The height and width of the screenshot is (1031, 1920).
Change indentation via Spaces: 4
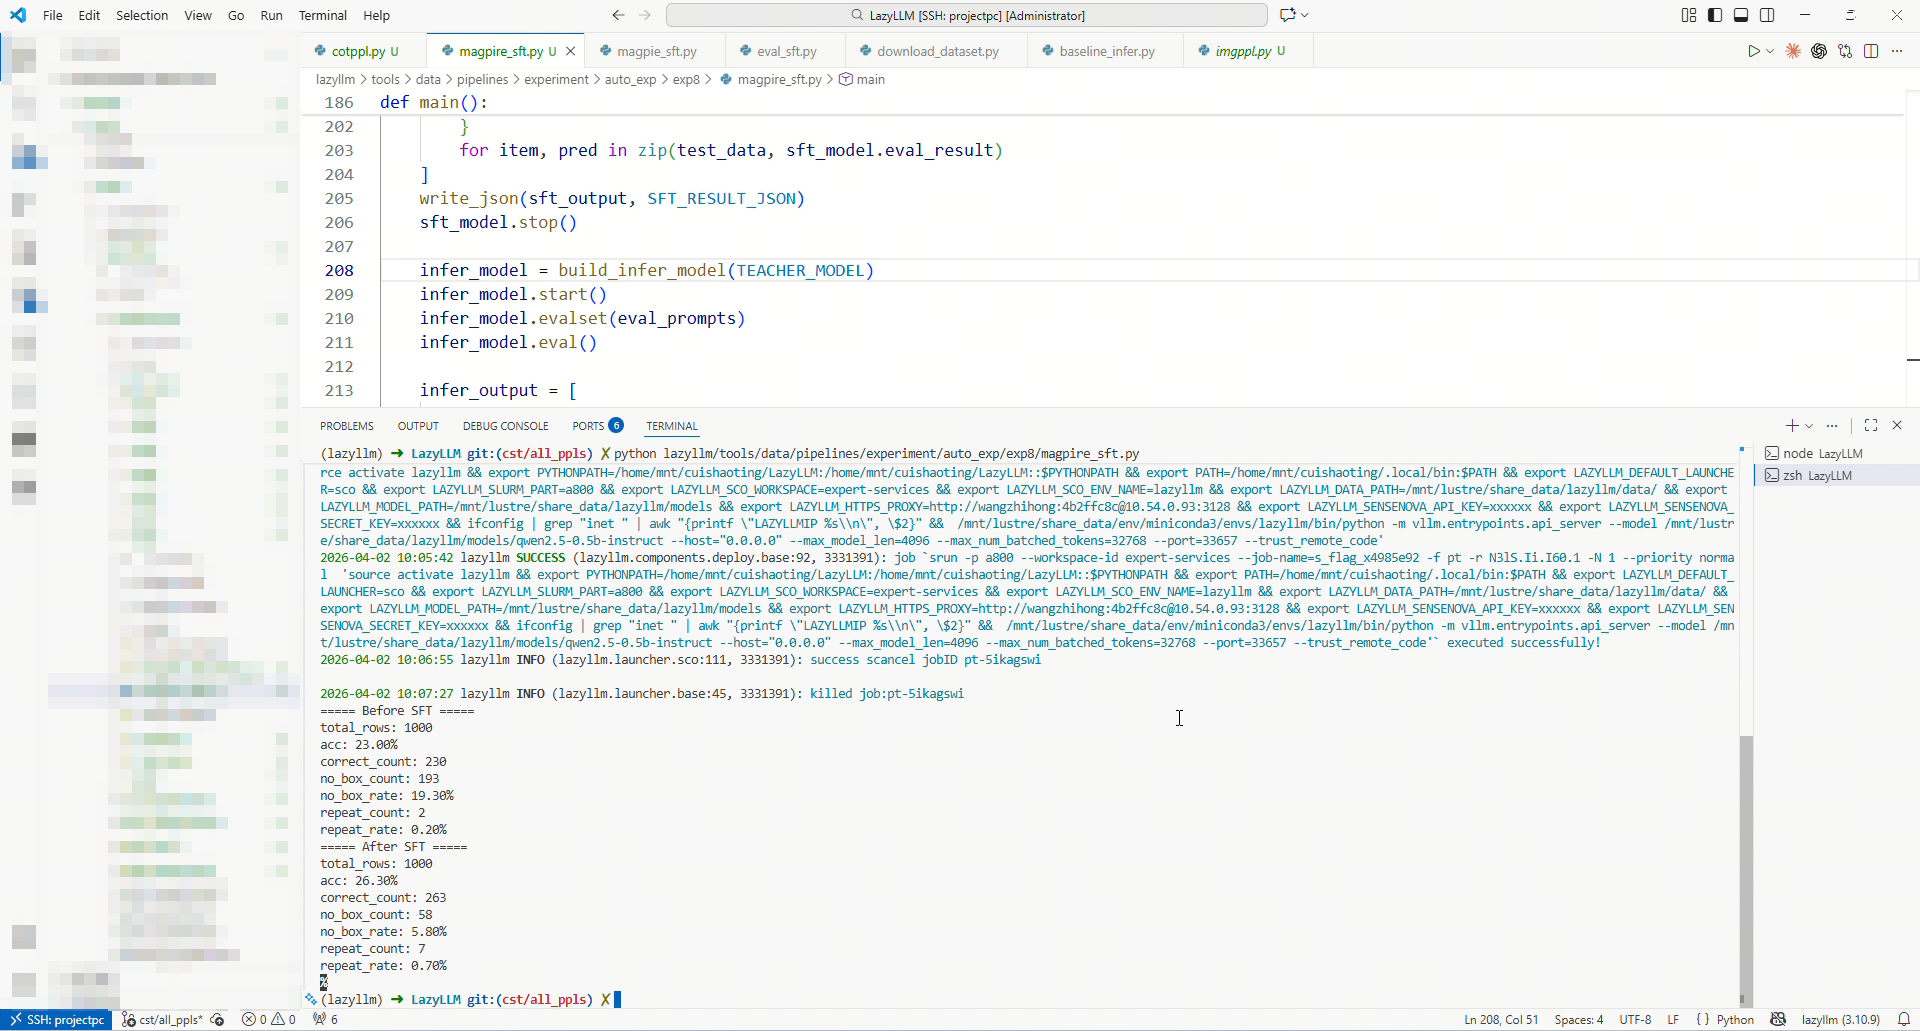tap(1579, 1020)
